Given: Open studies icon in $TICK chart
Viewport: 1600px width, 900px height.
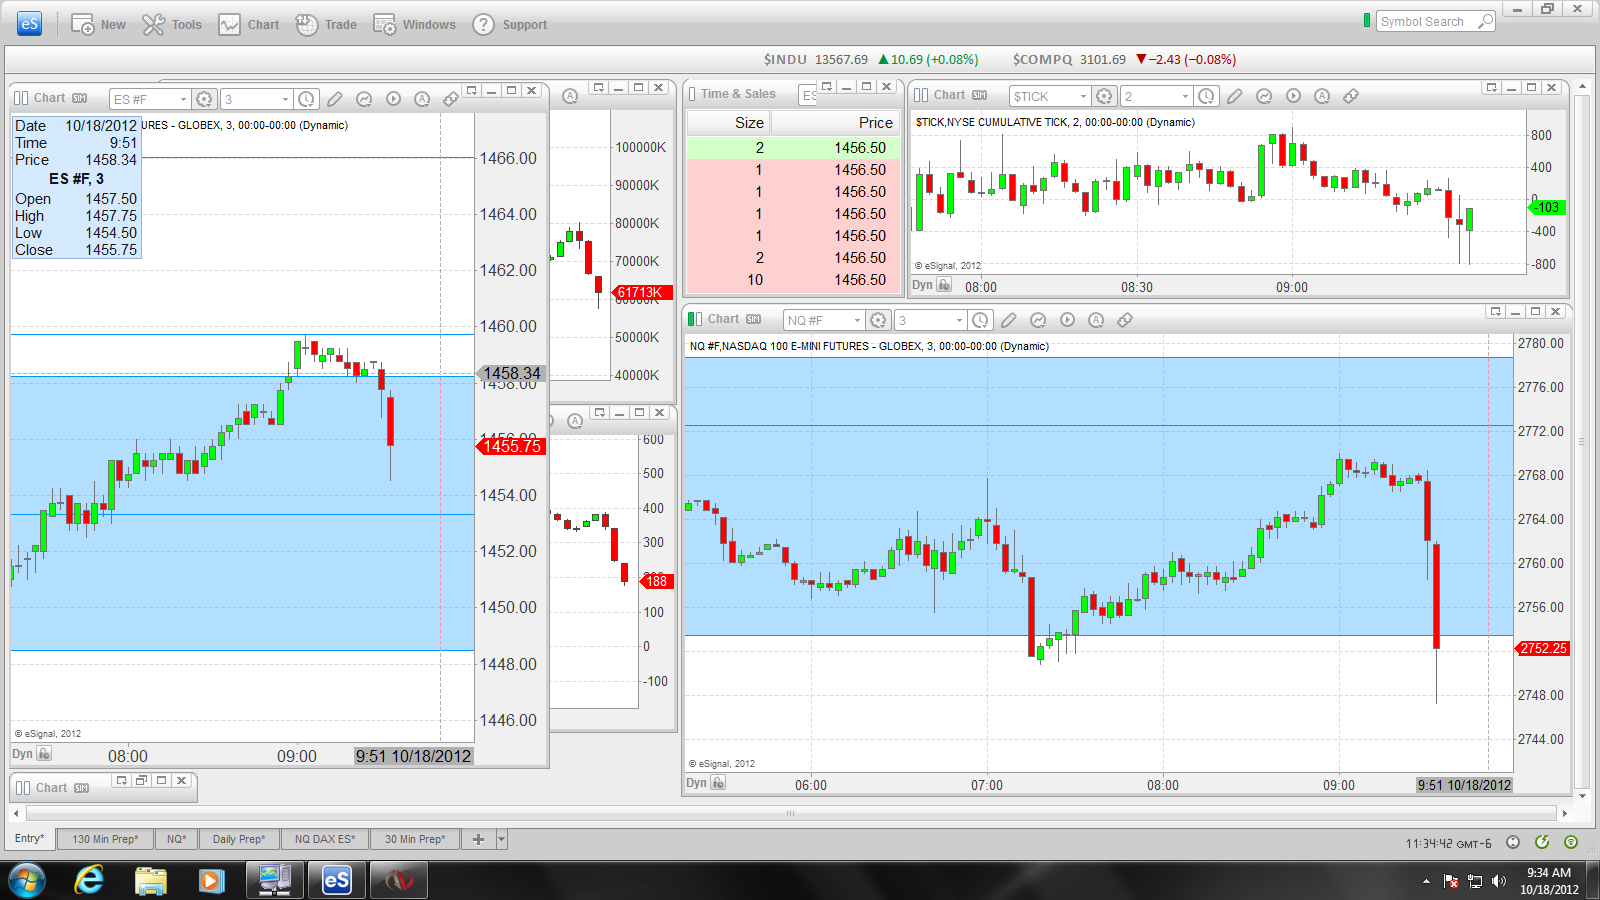Looking at the screenshot, I should point(1264,96).
